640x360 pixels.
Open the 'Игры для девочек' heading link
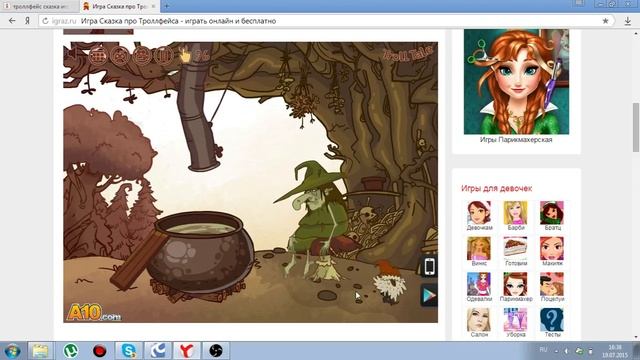tap(496, 188)
